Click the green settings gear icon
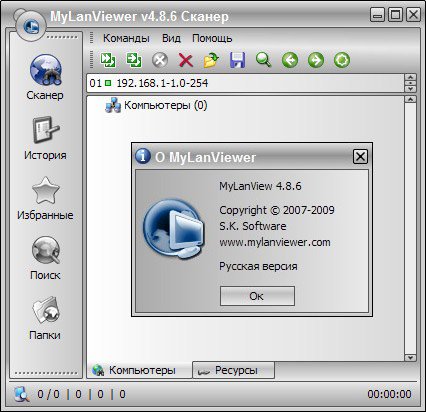This screenshot has height=412, width=426. [342, 60]
